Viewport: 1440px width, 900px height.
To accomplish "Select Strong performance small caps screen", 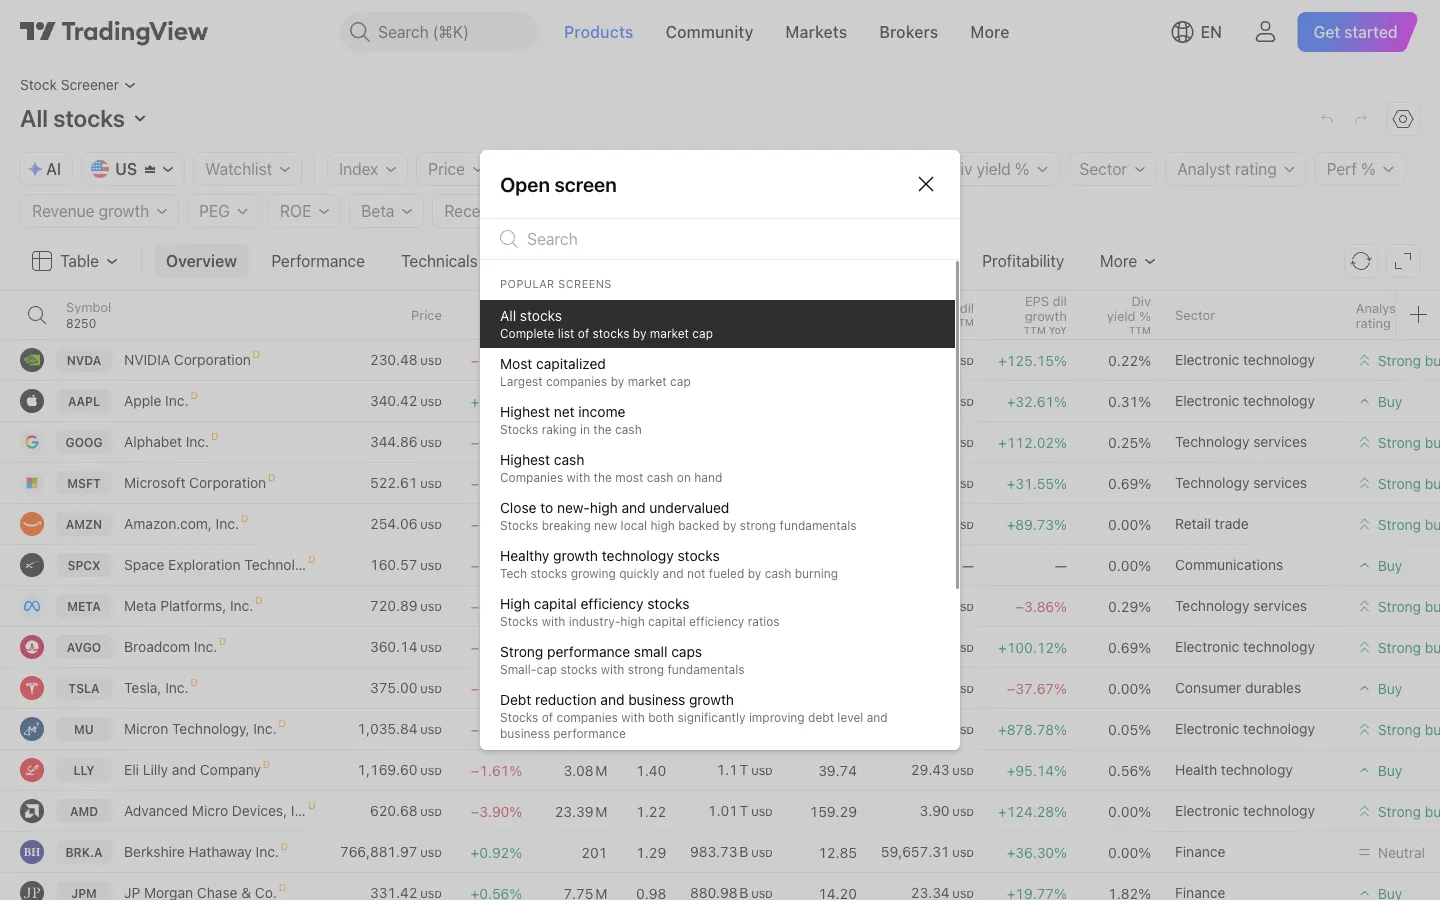I will (717, 660).
